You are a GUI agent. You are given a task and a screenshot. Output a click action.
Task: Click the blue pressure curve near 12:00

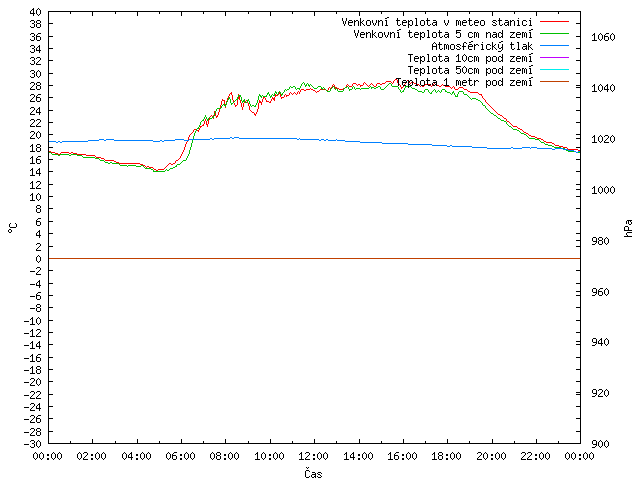point(314,139)
